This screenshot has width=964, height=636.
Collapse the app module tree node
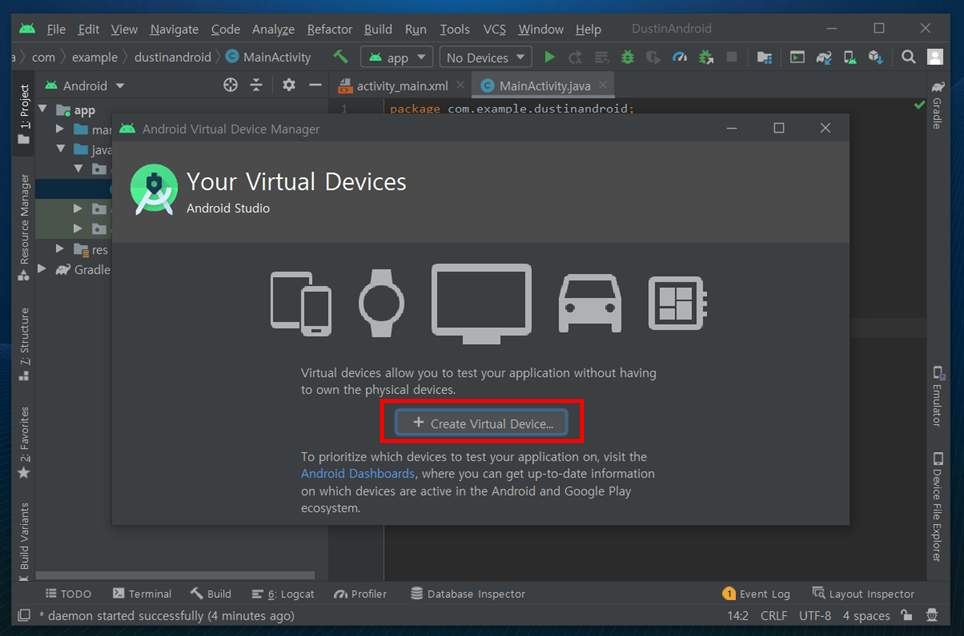(43, 109)
